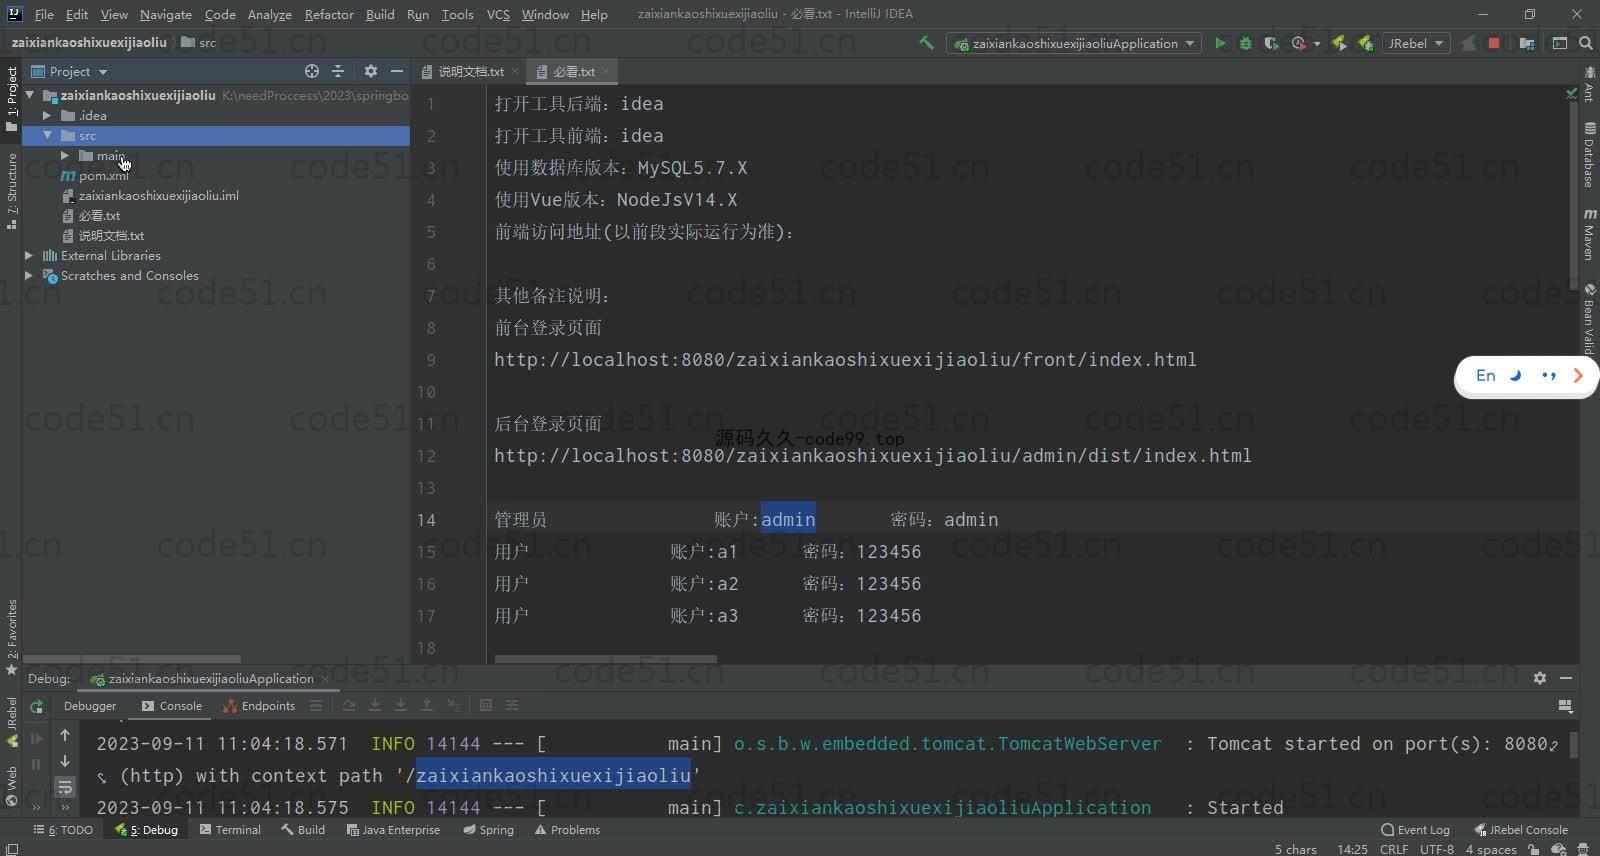Click Run with Coverage shield icon
Screen dimensions: 1600x856
(1271, 43)
